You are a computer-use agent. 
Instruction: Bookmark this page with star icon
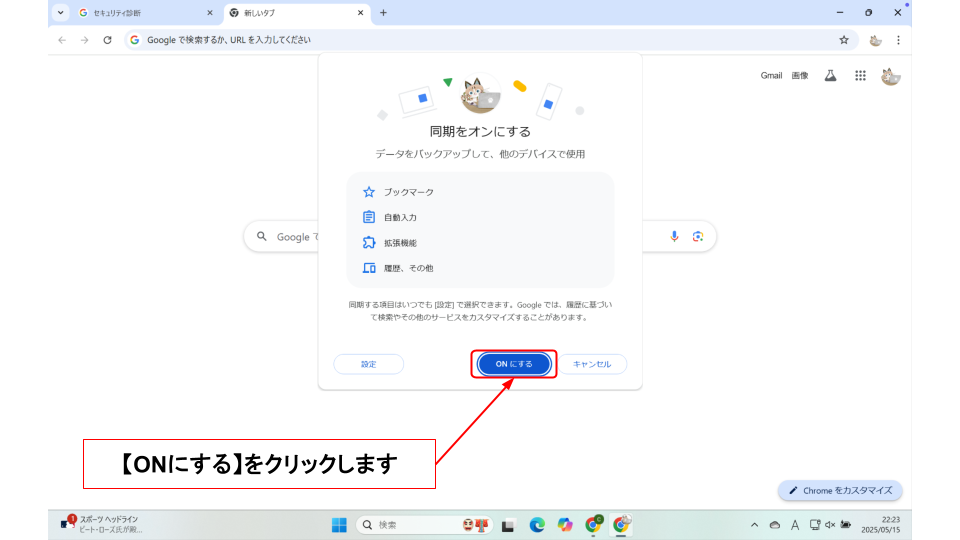pyautogui.click(x=843, y=40)
